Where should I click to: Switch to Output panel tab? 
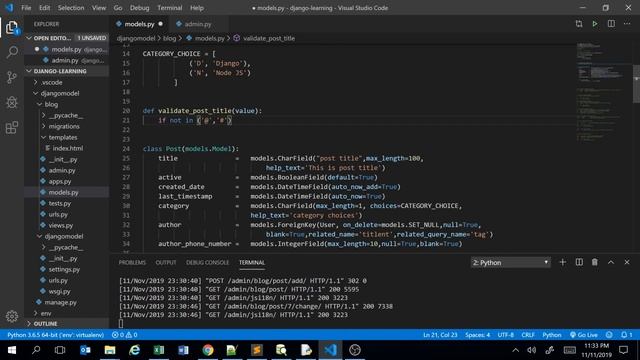(166, 262)
